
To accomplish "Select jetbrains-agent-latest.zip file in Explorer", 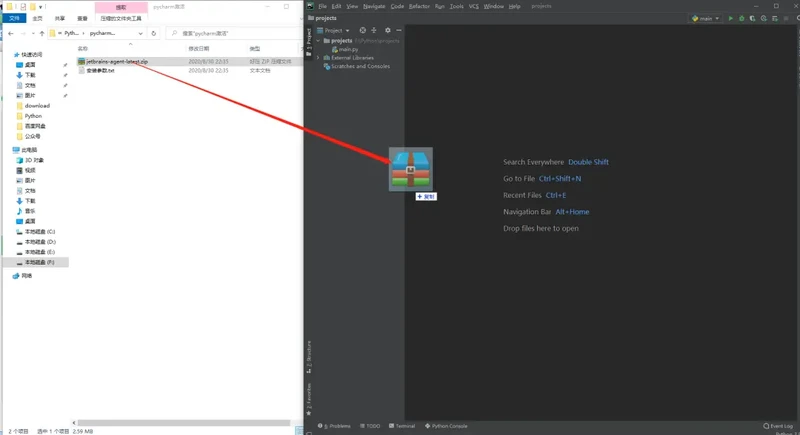I will [x=117, y=61].
